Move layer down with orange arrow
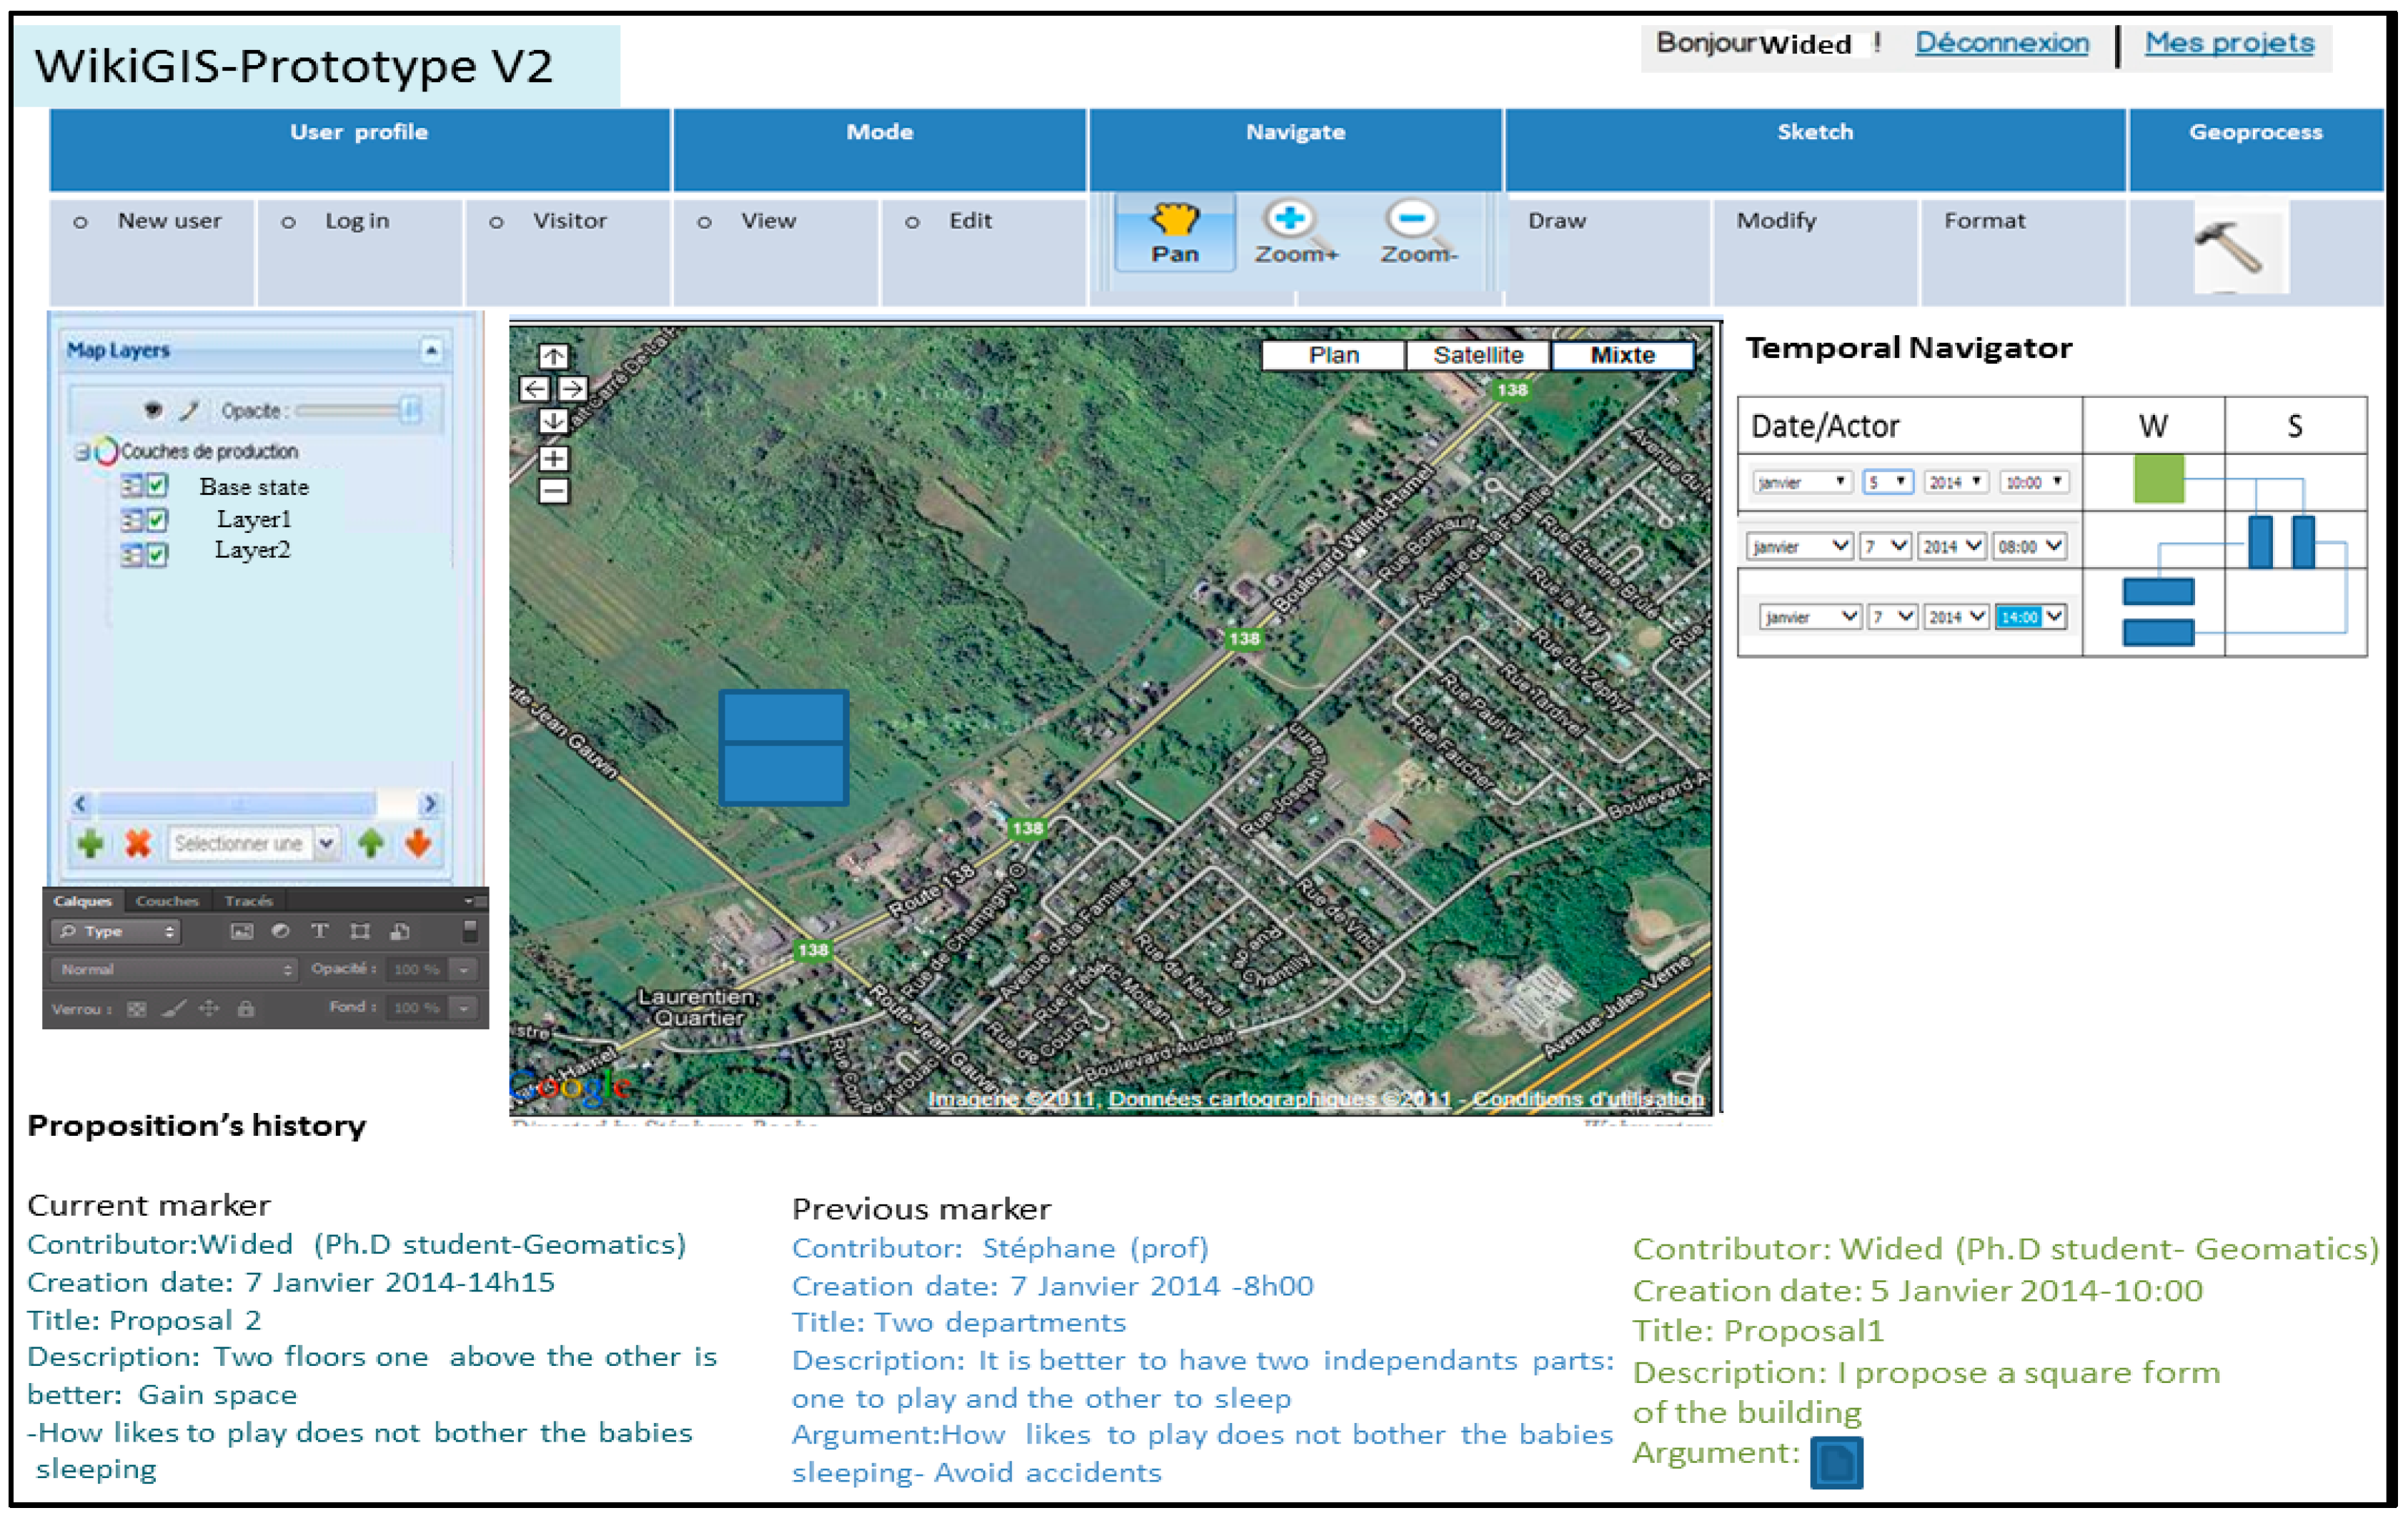Image resolution: width=2408 pixels, height=1518 pixels. click(418, 844)
